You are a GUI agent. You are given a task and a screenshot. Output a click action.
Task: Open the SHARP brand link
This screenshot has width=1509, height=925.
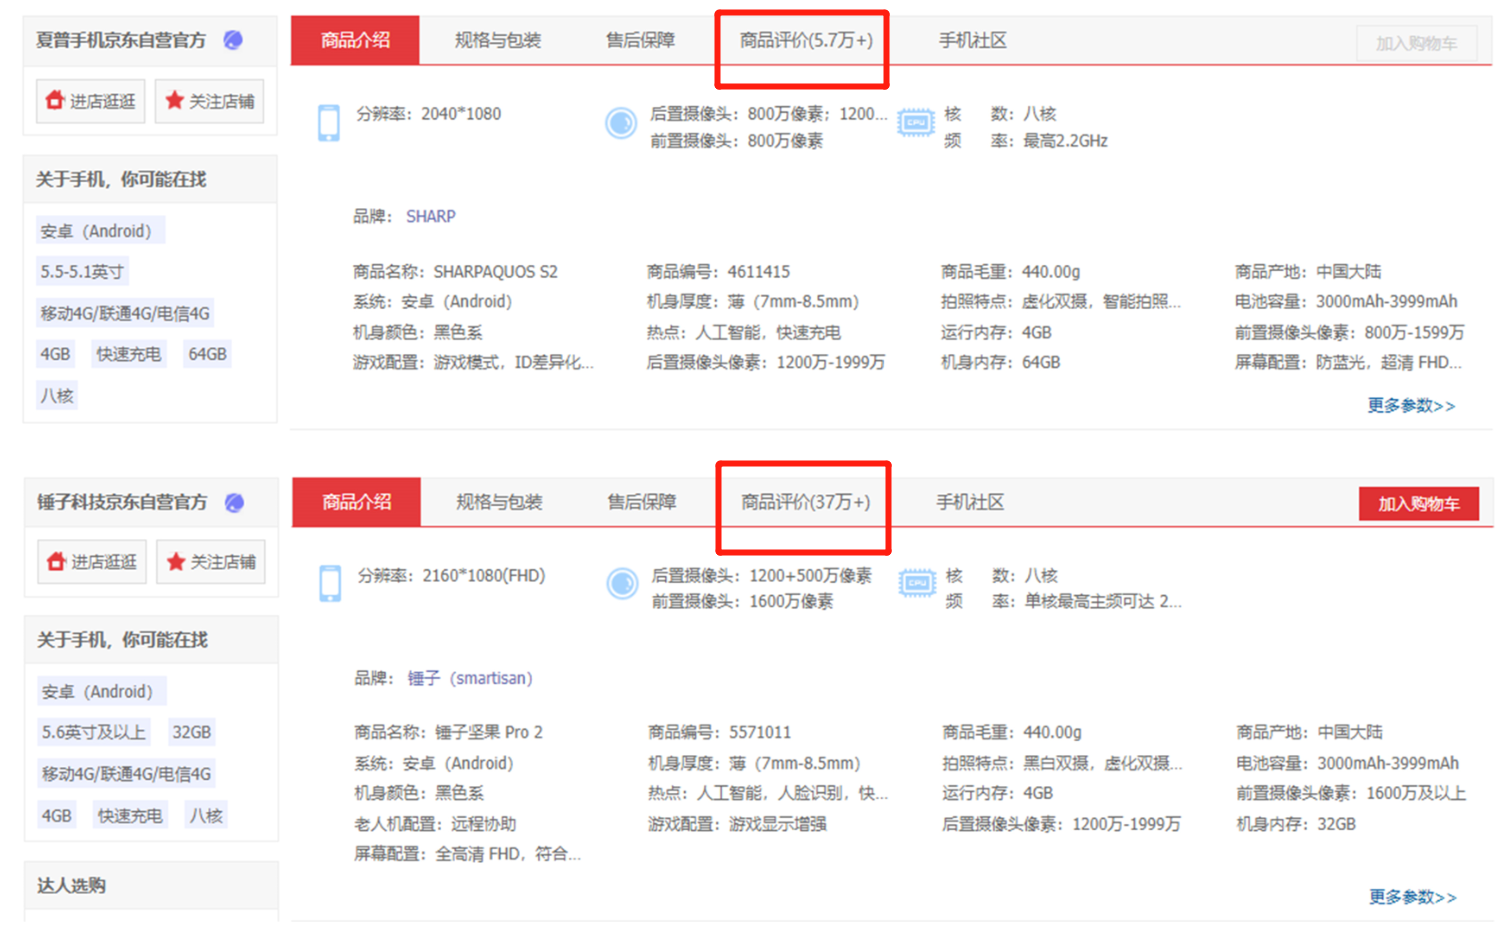(431, 216)
